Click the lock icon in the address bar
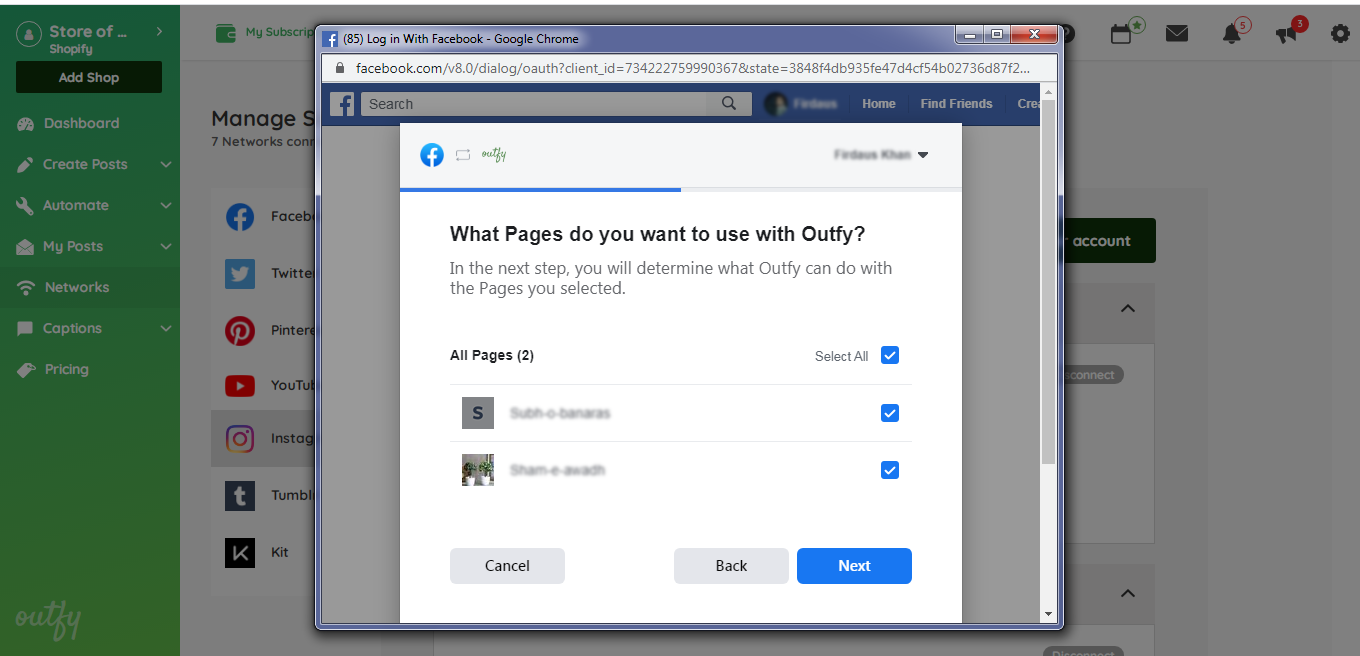 (x=339, y=68)
